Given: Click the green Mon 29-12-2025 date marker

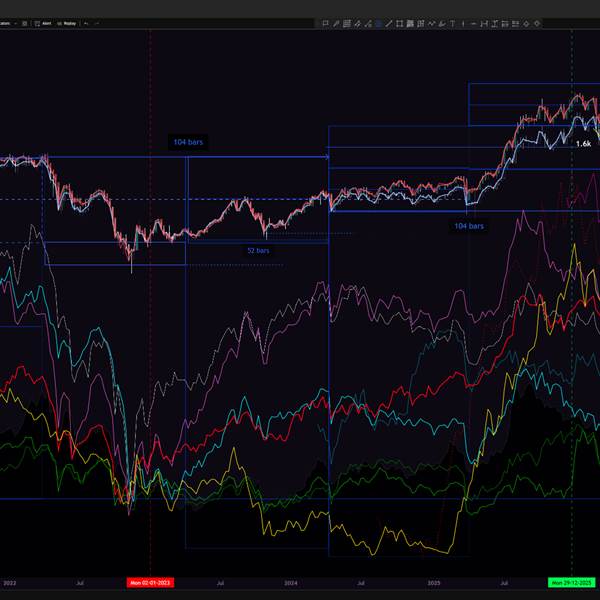Looking at the screenshot, I should pos(572,583).
